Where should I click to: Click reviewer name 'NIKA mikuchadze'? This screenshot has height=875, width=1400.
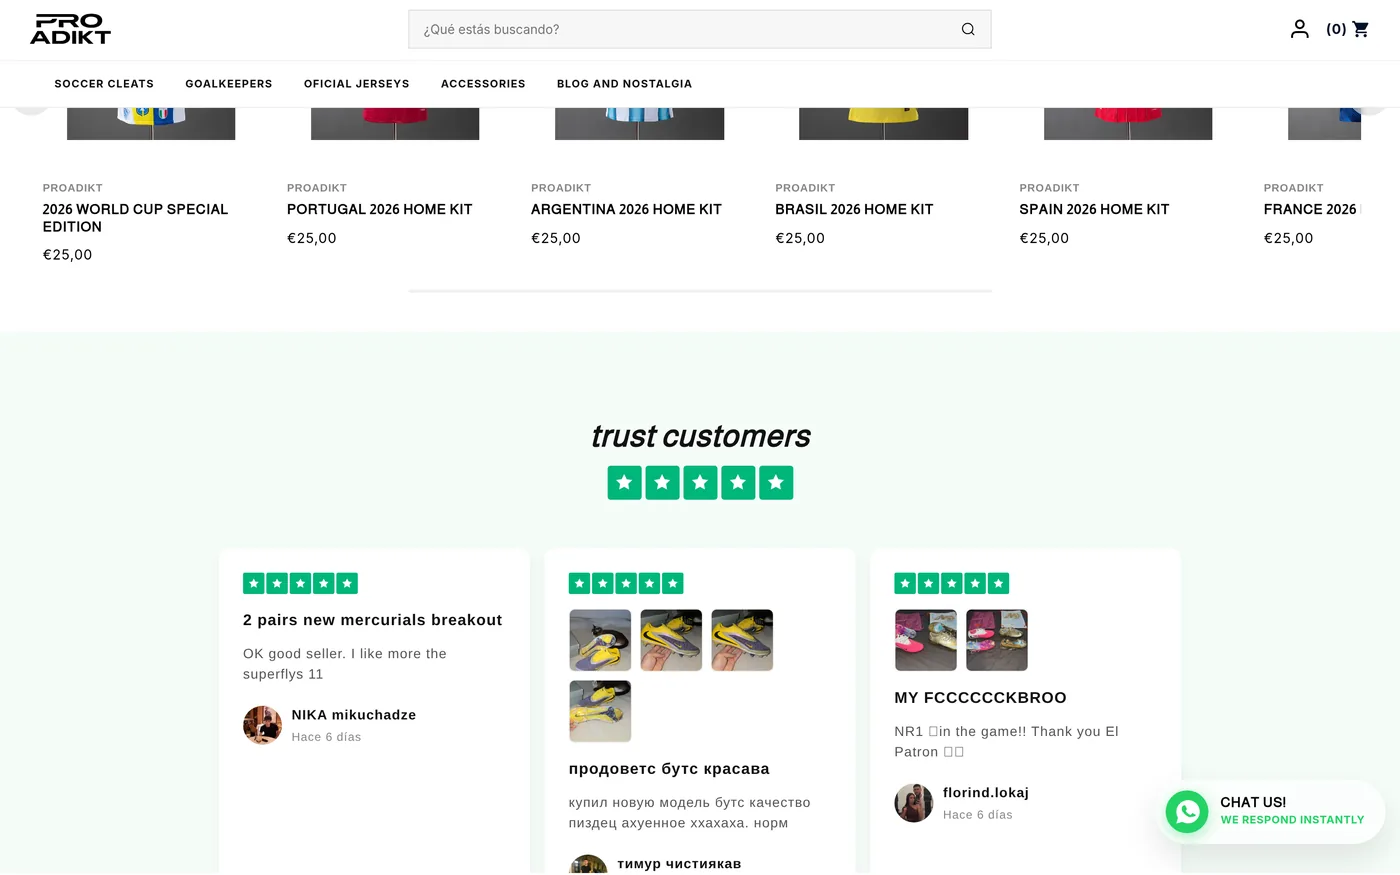(x=354, y=715)
